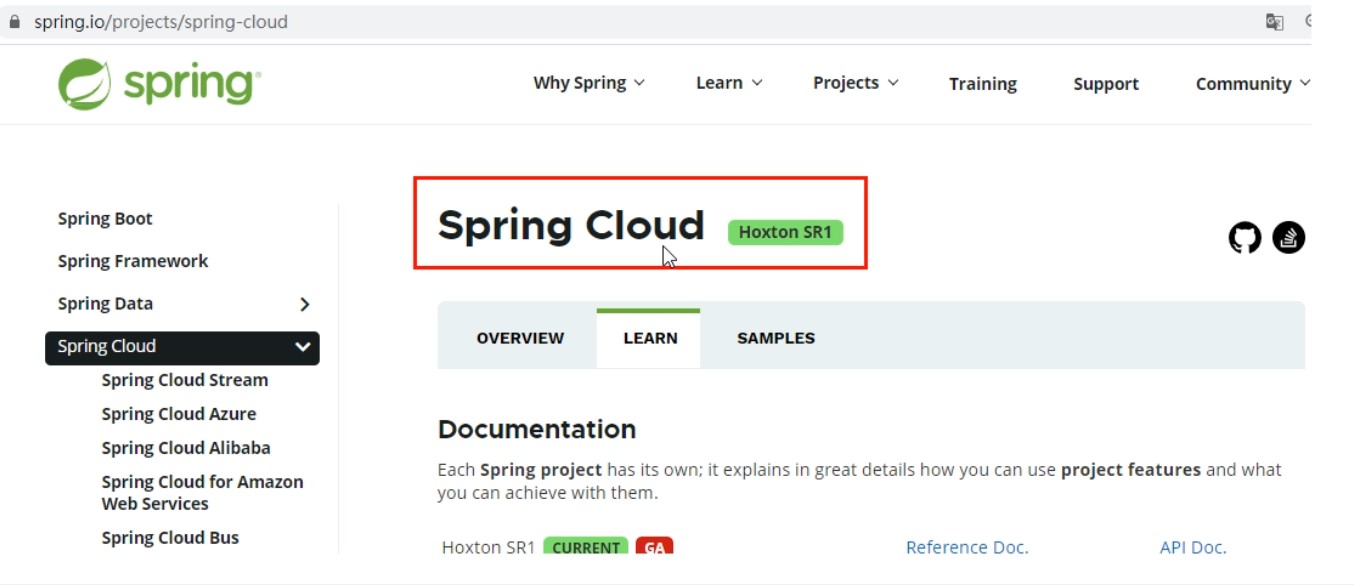Click the Documentation heading
1354x585 pixels.
(537, 429)
